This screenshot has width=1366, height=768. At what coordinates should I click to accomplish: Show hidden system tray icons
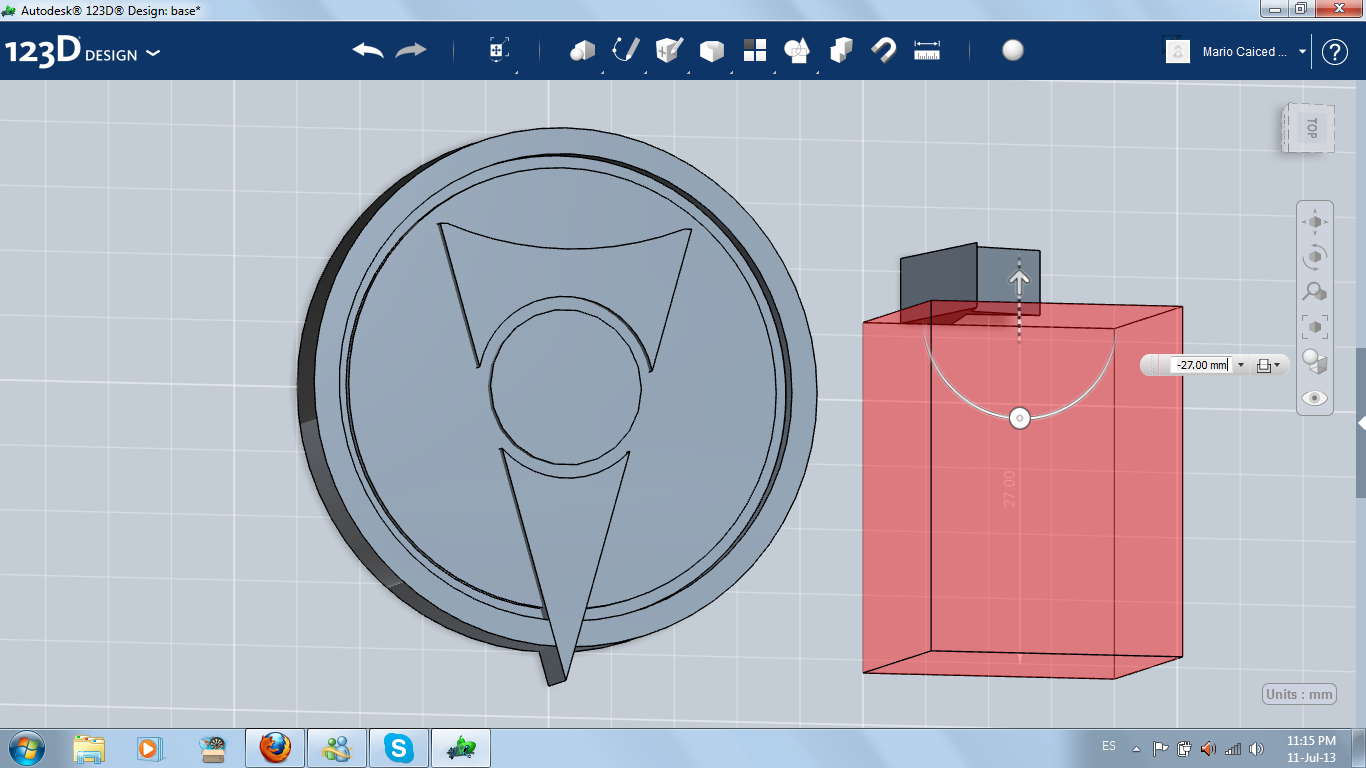(x=1136, y=748)
